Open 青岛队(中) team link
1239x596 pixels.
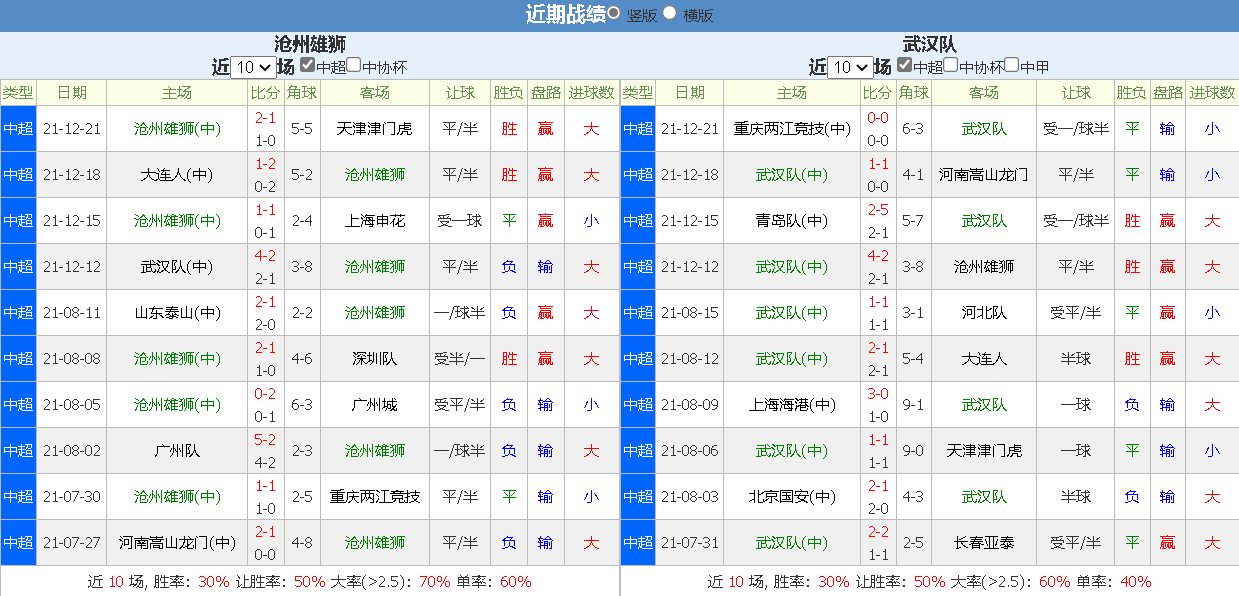coord(792,220)
